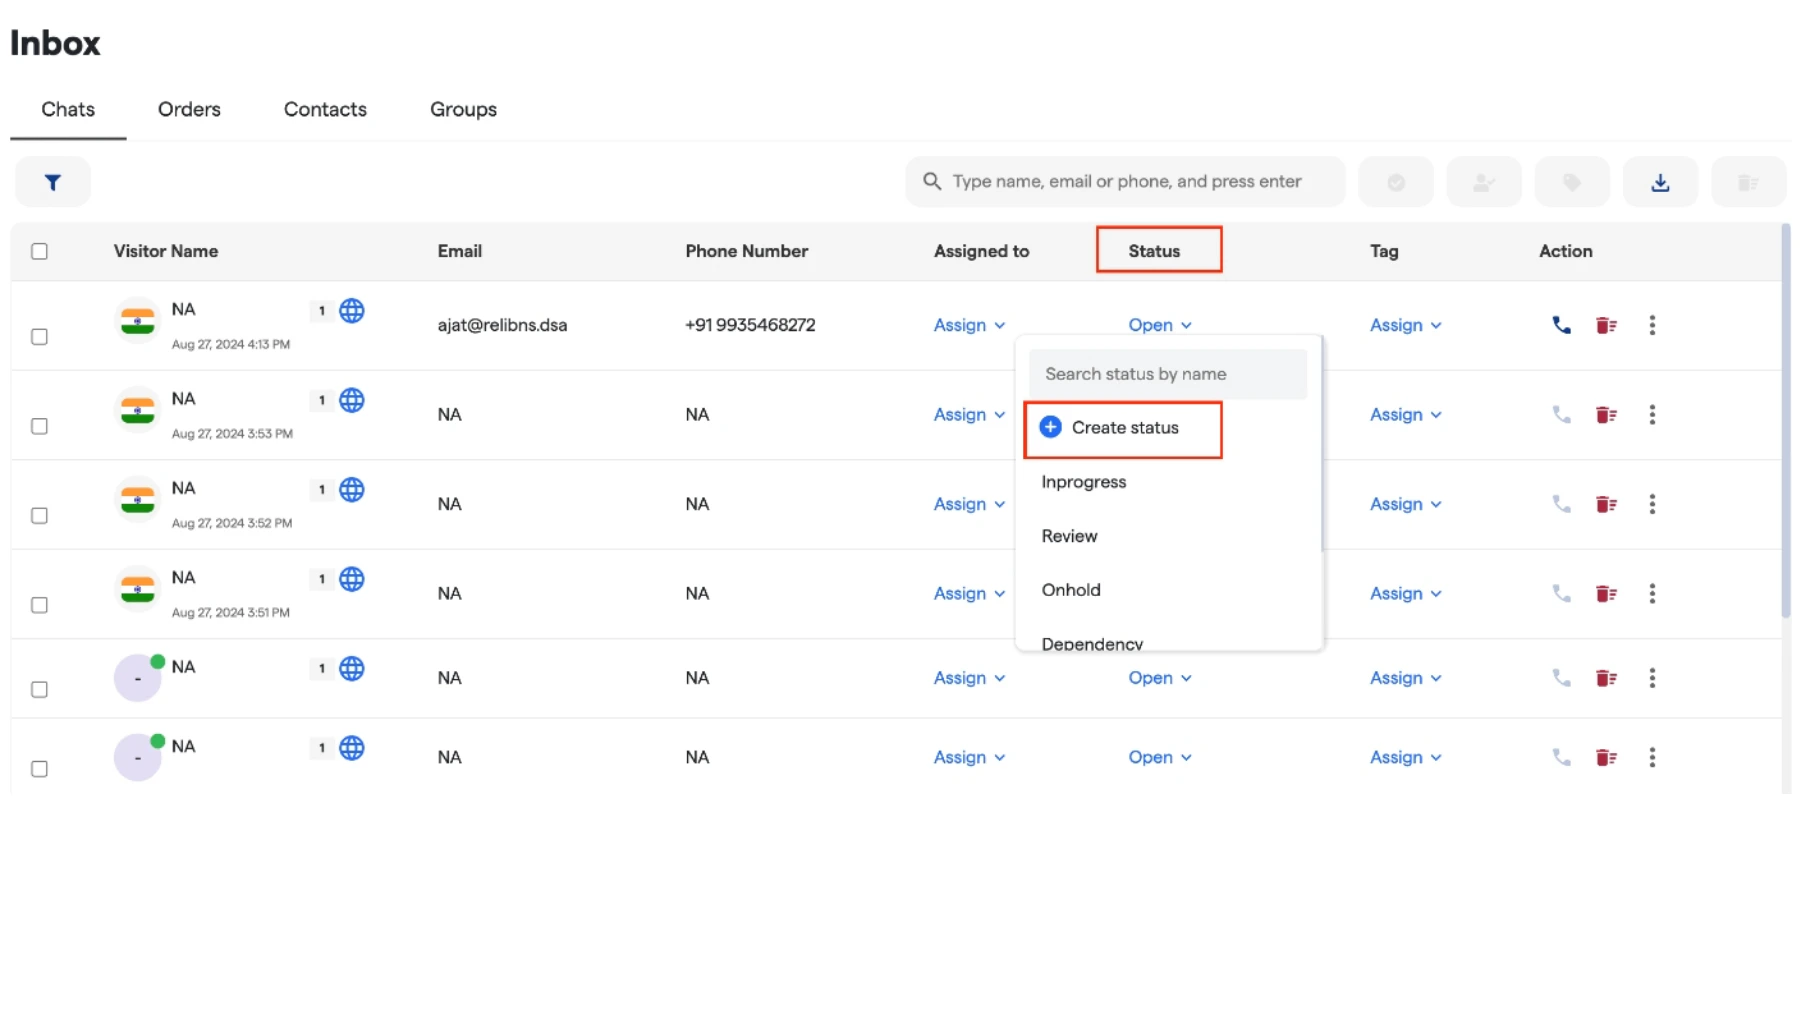This screenshot has width=1806, height=1020.
Task: Switch to the Chats tab
Action: (x=68, y=109)
